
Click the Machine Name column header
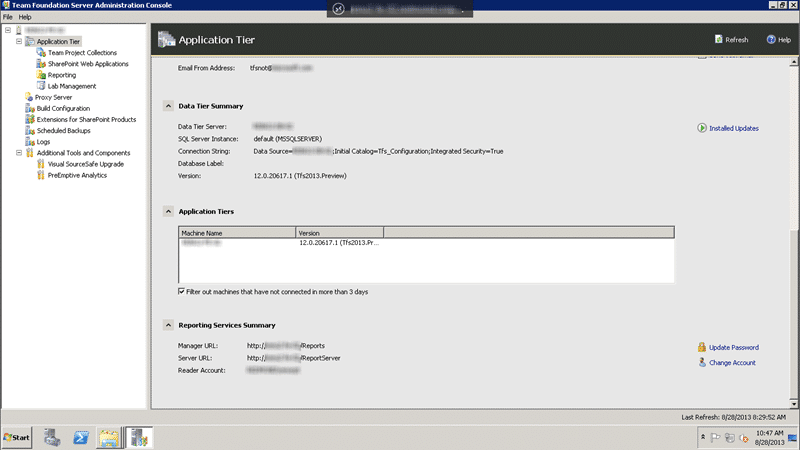(x=237, y=233)
